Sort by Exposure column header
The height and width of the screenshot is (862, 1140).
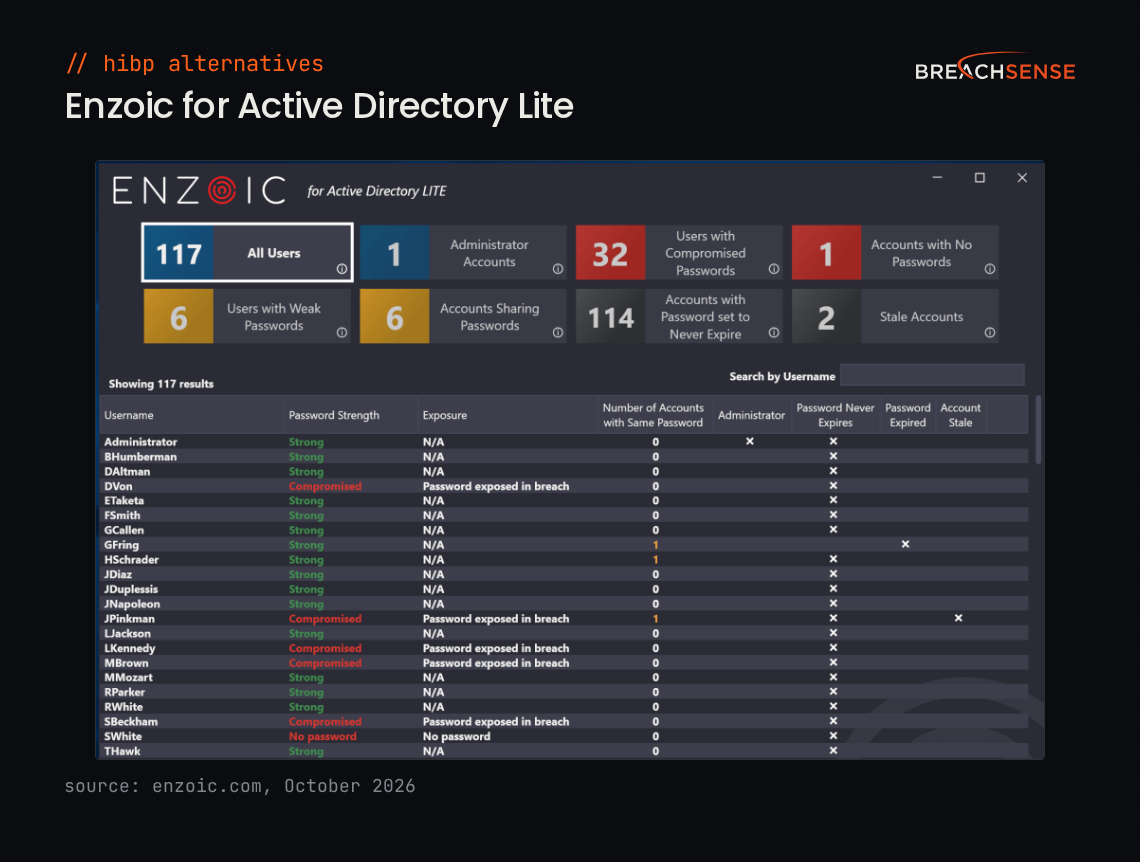click(508, 415)
